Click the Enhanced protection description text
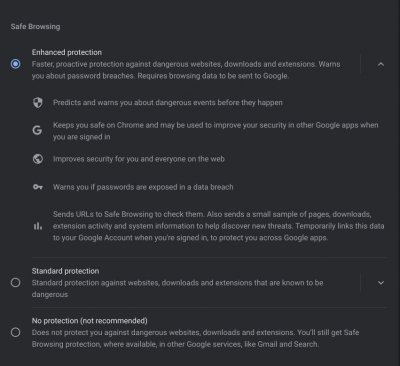The image size is (400, 366). 186,70
